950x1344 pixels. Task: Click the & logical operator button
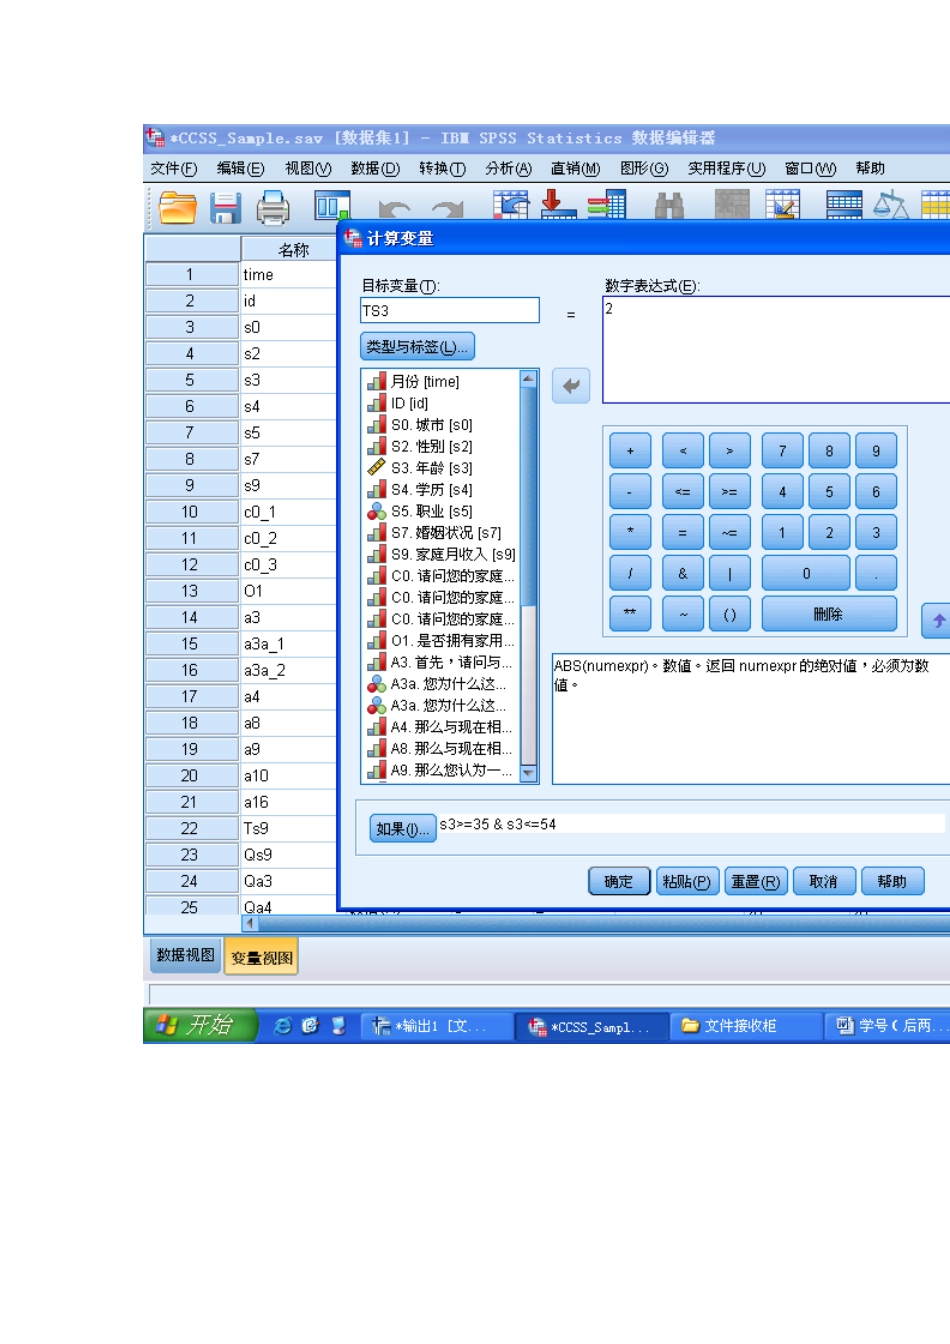[x=683, y=573]
